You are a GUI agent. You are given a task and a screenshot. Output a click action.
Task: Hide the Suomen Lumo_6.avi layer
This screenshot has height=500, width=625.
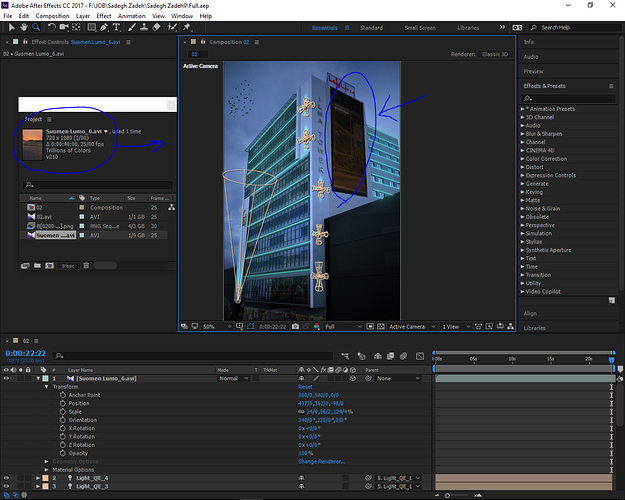(6, 378)
